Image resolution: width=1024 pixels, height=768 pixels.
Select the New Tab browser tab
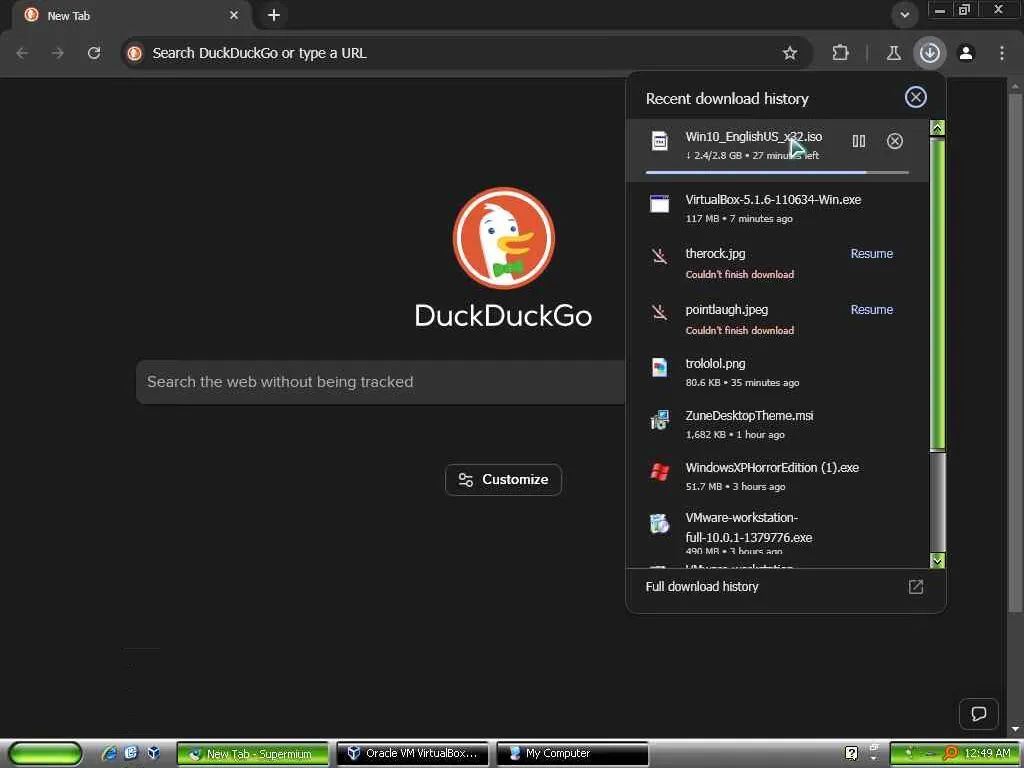click(131, 15)
